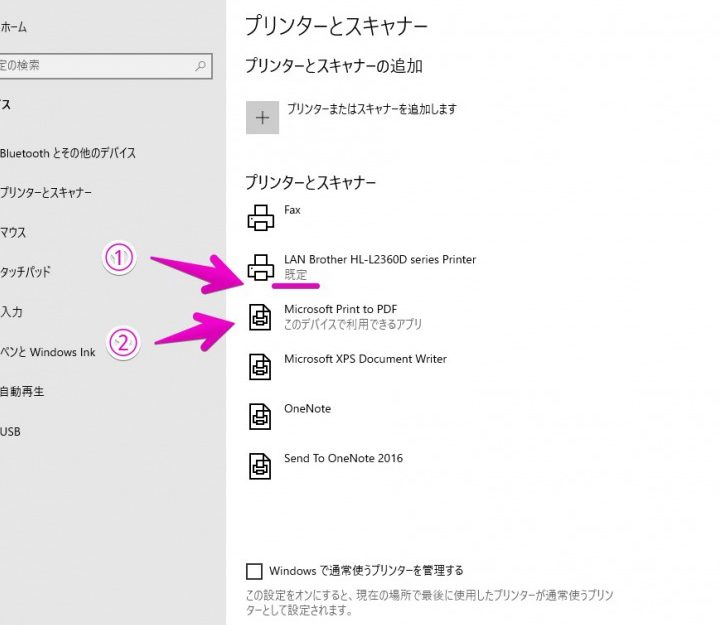Enable the 'Windows で通常使うプリンターを管理する' checkbox
This screenshot has width=720, height=625.
(x=254, y=571)
